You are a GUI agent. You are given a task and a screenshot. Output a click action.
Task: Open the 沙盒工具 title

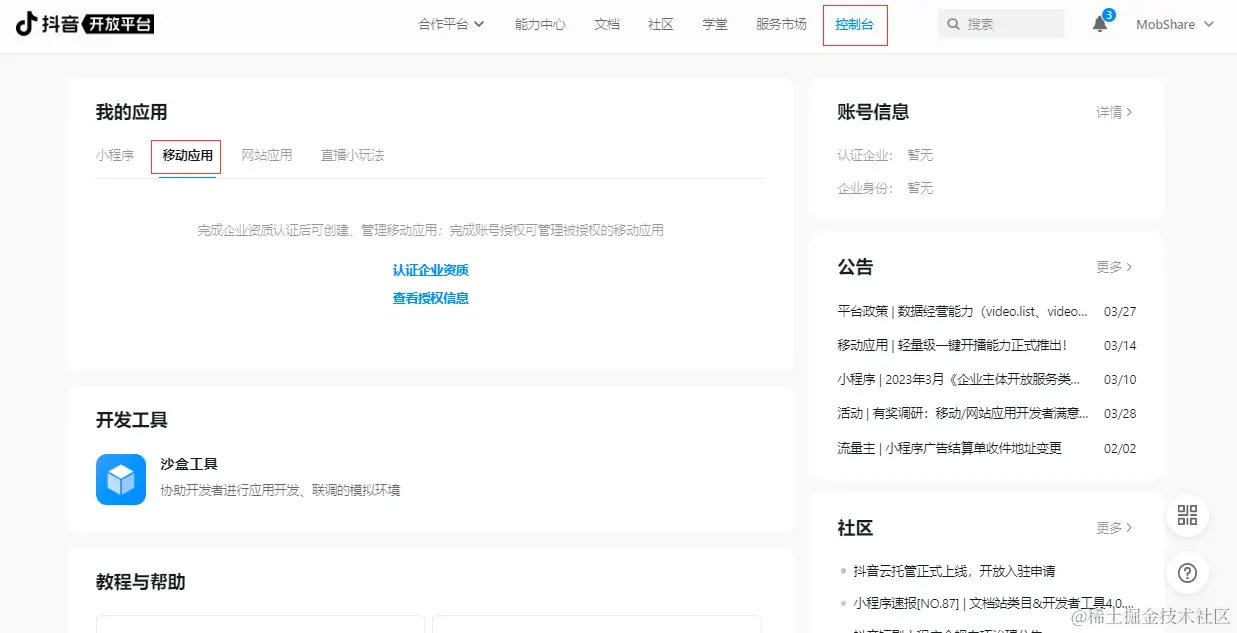189,464
